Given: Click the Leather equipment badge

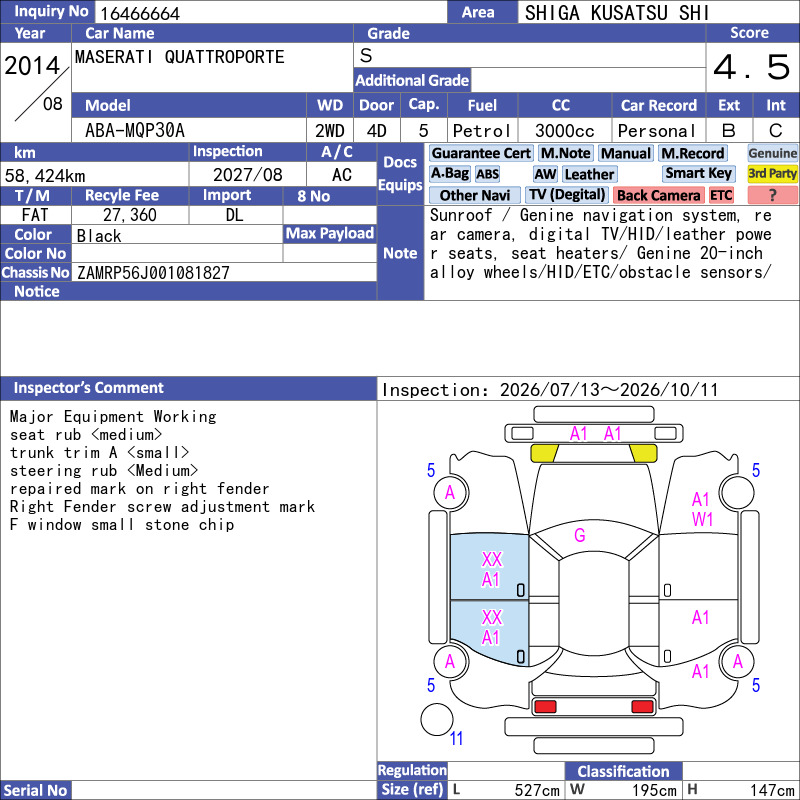Looking at the screenshot, I should pos(589,174).
